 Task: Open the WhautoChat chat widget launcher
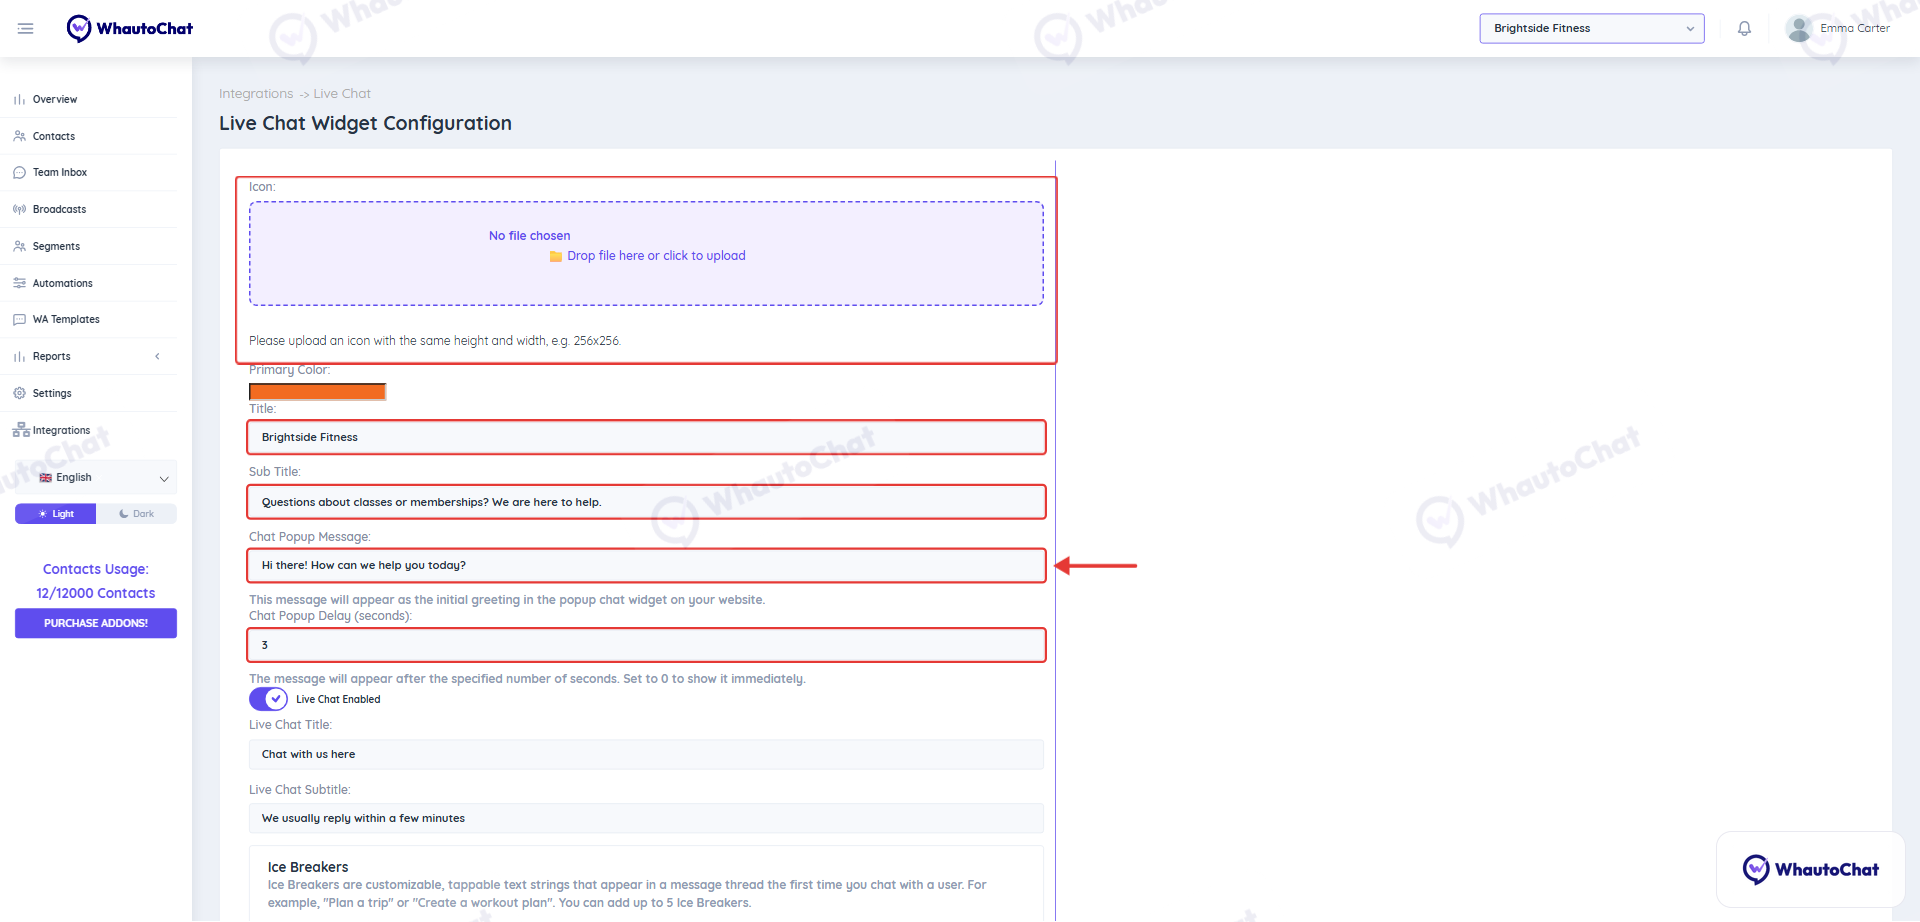[x=1810, y=869]
